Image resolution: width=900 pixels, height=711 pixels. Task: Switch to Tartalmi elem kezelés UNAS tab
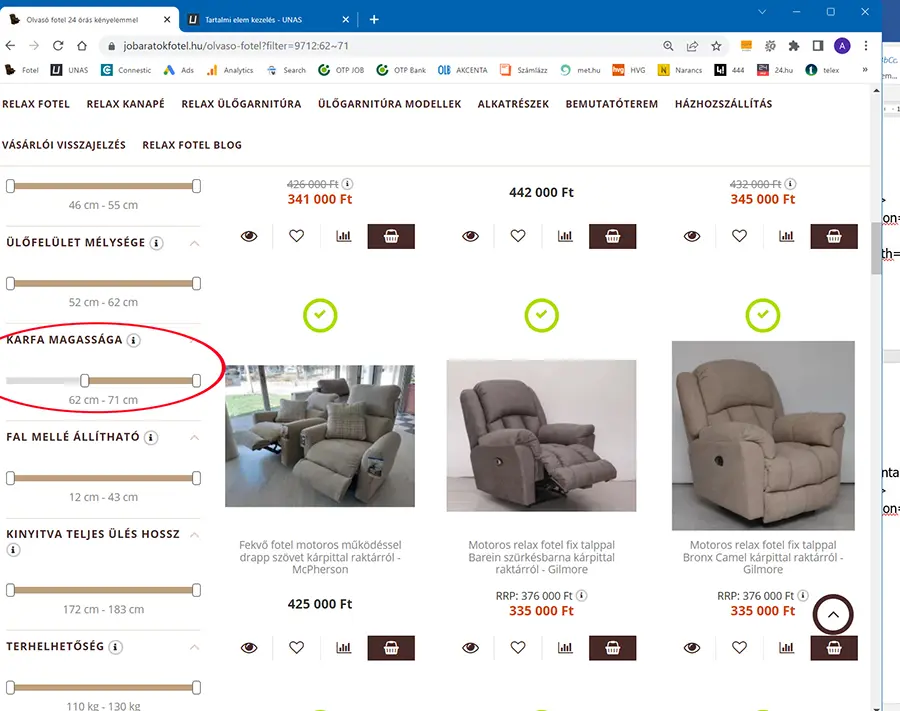pyautogui.click(x=254, y=20)
